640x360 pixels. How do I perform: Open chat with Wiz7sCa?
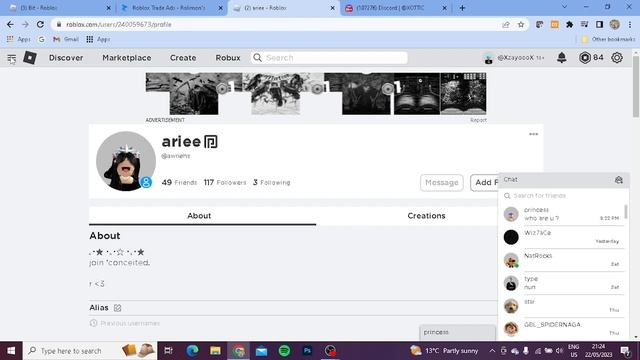[x=562, y=237]
